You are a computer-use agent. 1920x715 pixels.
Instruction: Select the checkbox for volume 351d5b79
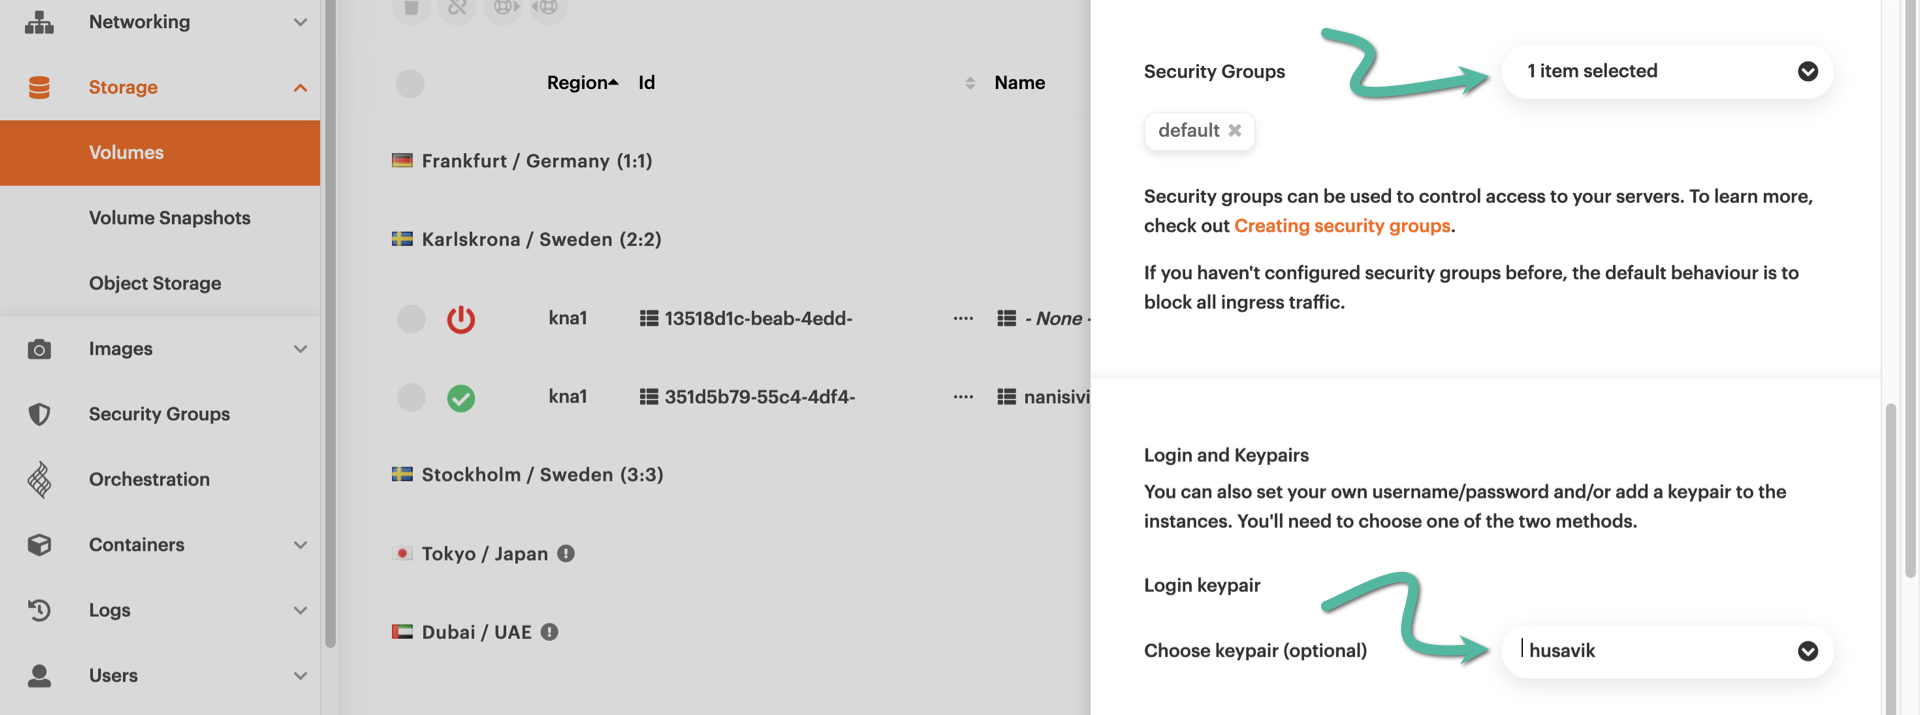(410, 397)
